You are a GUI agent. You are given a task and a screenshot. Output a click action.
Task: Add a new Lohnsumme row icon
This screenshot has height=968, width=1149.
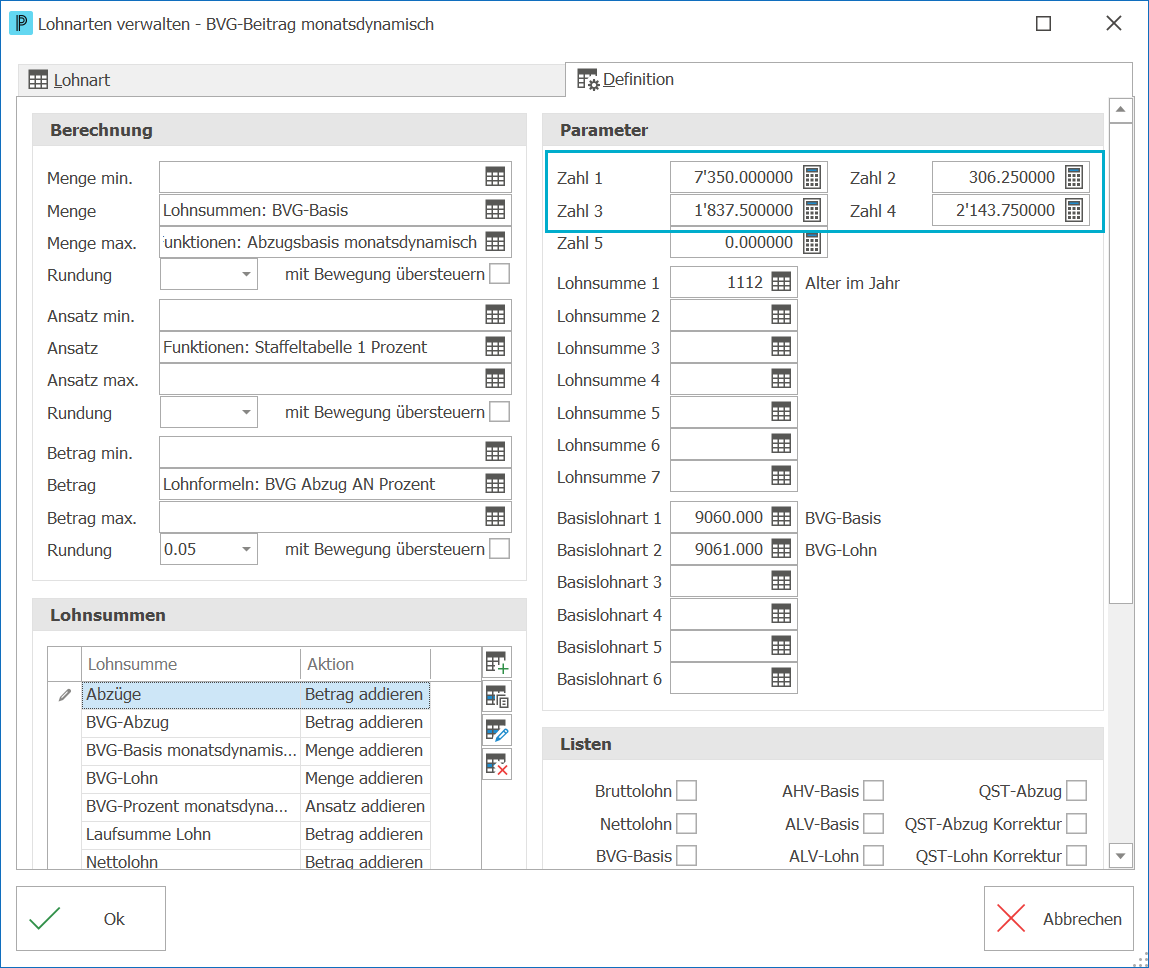497,662
